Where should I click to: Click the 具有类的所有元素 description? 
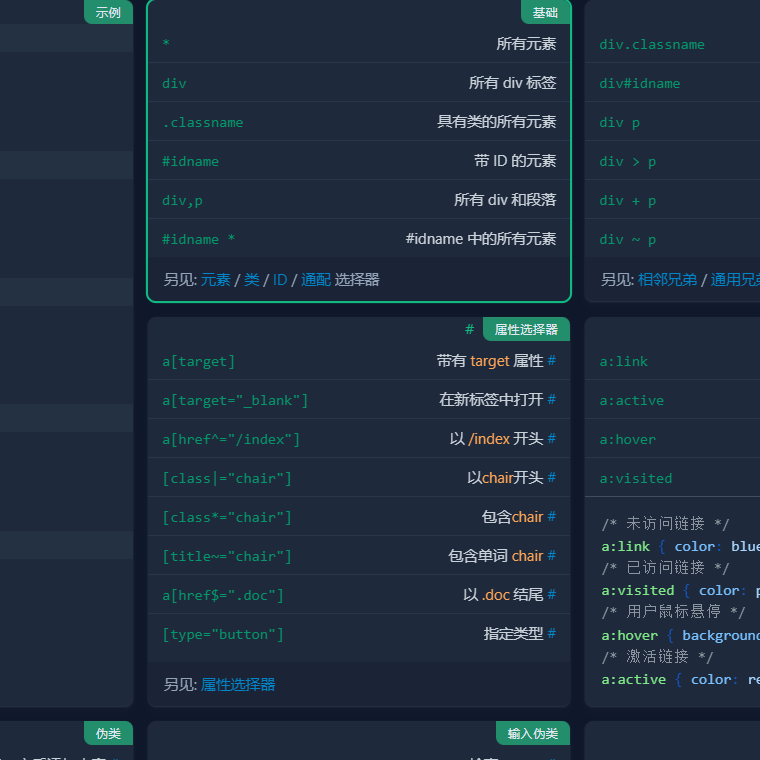click(x=496, y=122)
